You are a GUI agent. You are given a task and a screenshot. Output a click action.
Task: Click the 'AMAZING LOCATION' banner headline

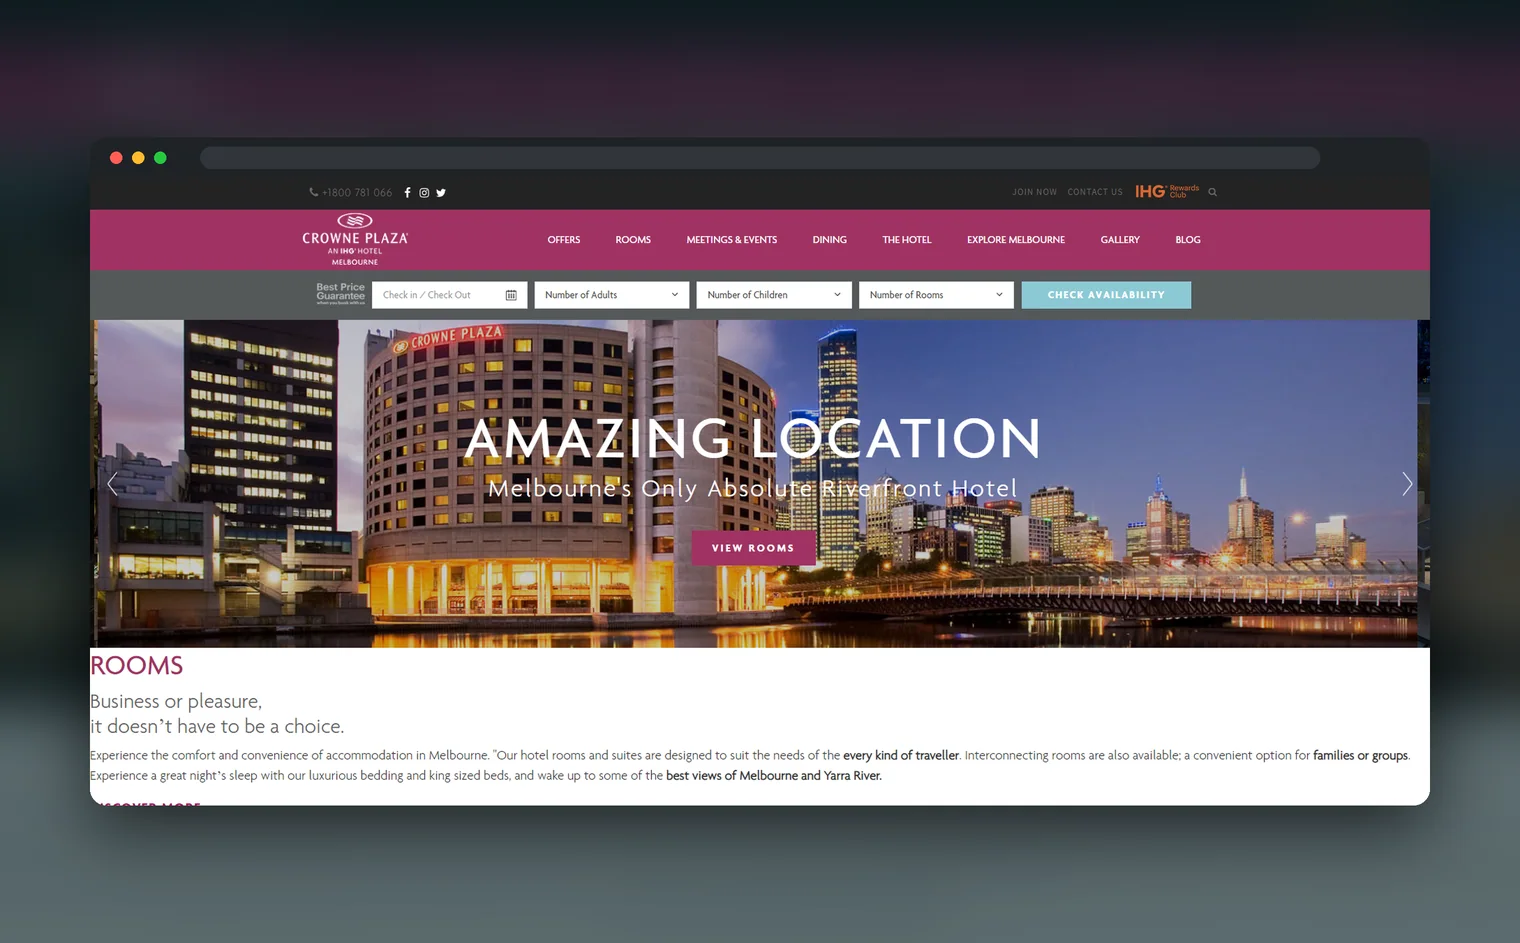753,438
